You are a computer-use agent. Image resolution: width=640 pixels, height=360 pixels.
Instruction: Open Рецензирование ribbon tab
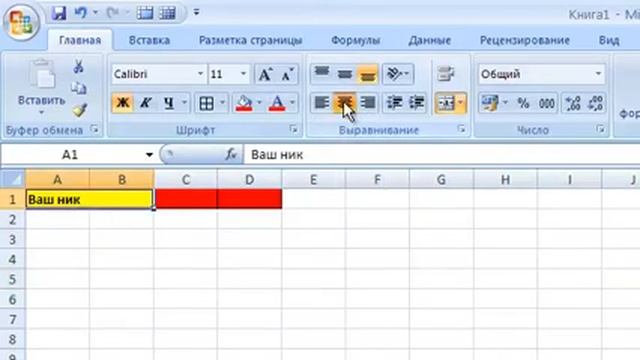pyautogui.click(x=524, y=40)
